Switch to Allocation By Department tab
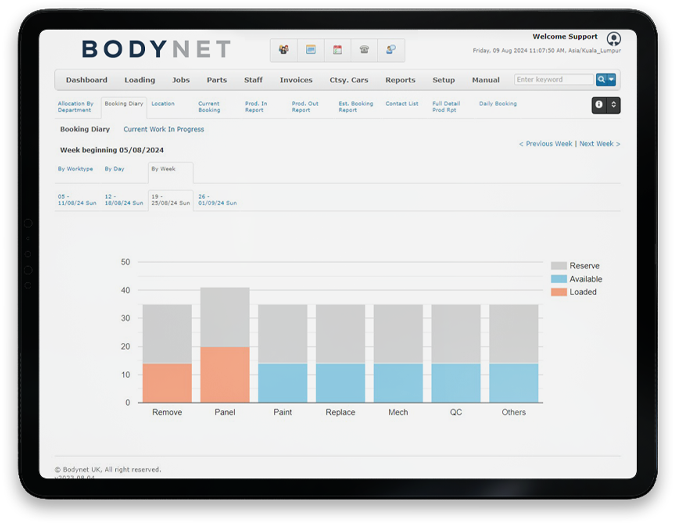 point(75,107)
